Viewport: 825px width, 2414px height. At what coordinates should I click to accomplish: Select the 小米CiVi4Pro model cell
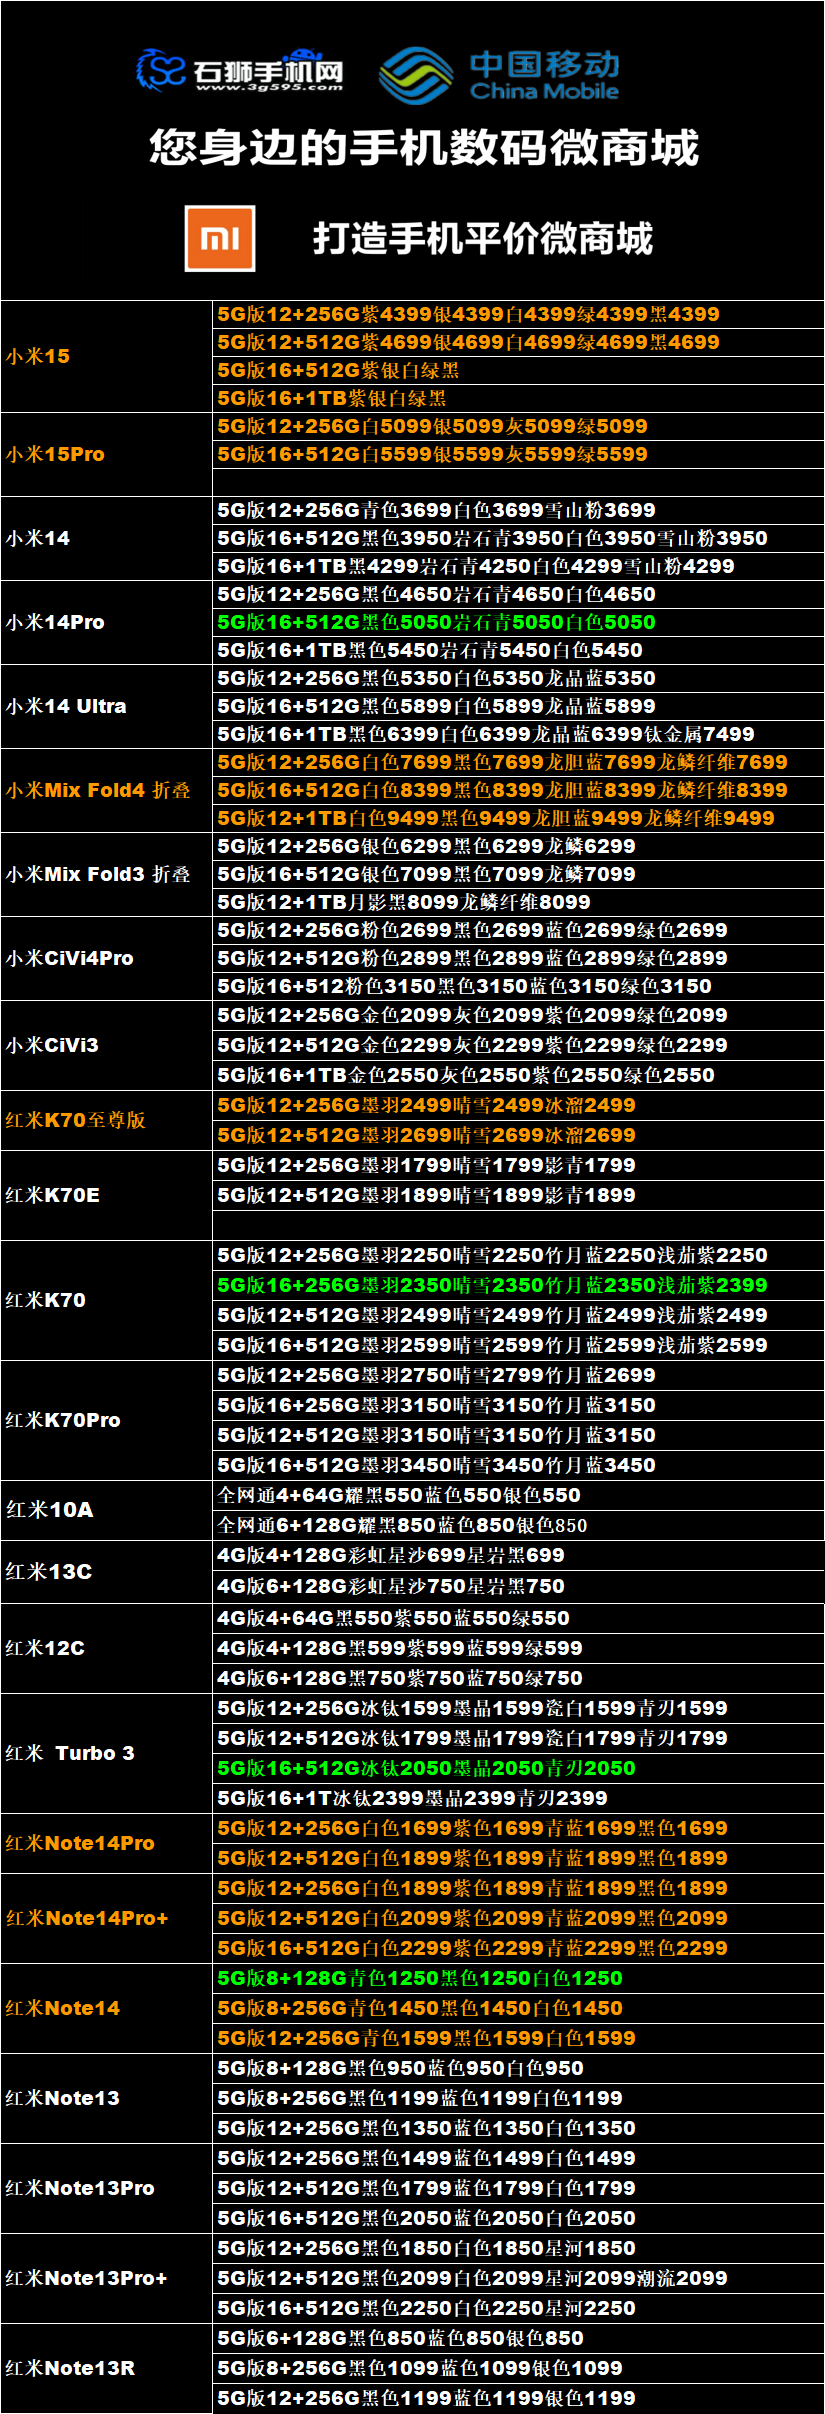click(x=106, y=958)
